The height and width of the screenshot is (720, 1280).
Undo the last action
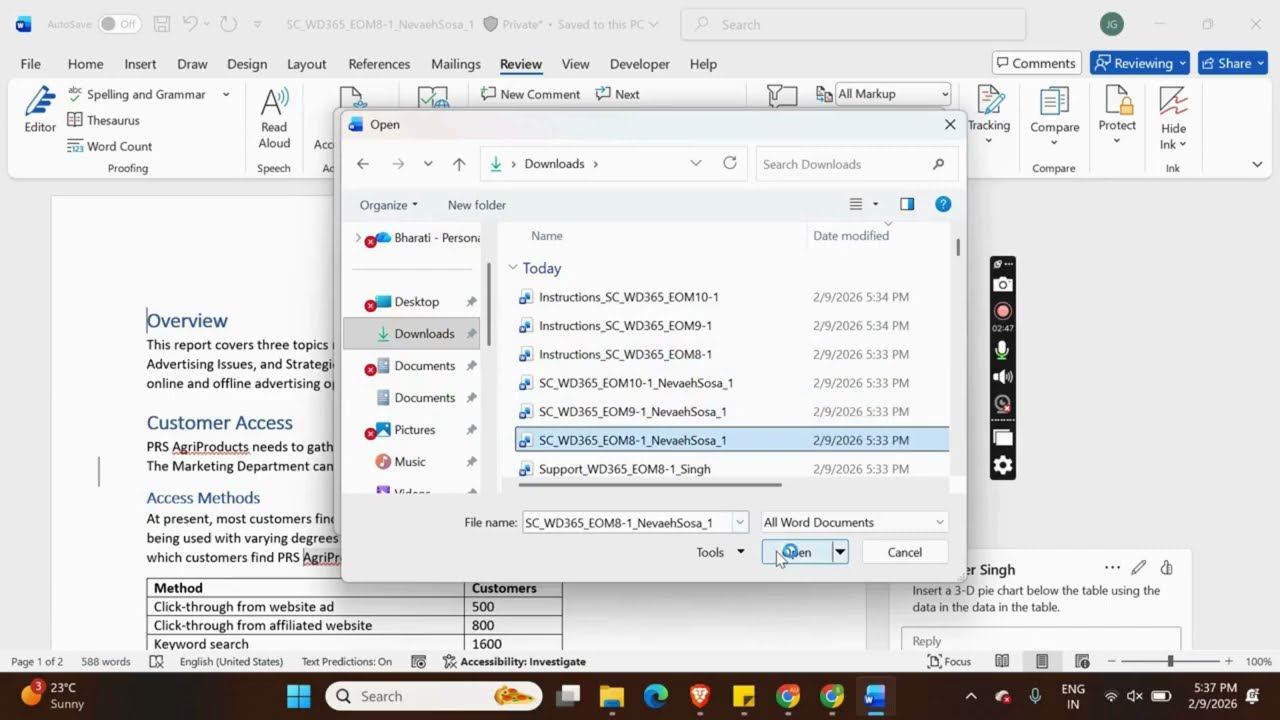pyautogui.click(x=192, y=24)
